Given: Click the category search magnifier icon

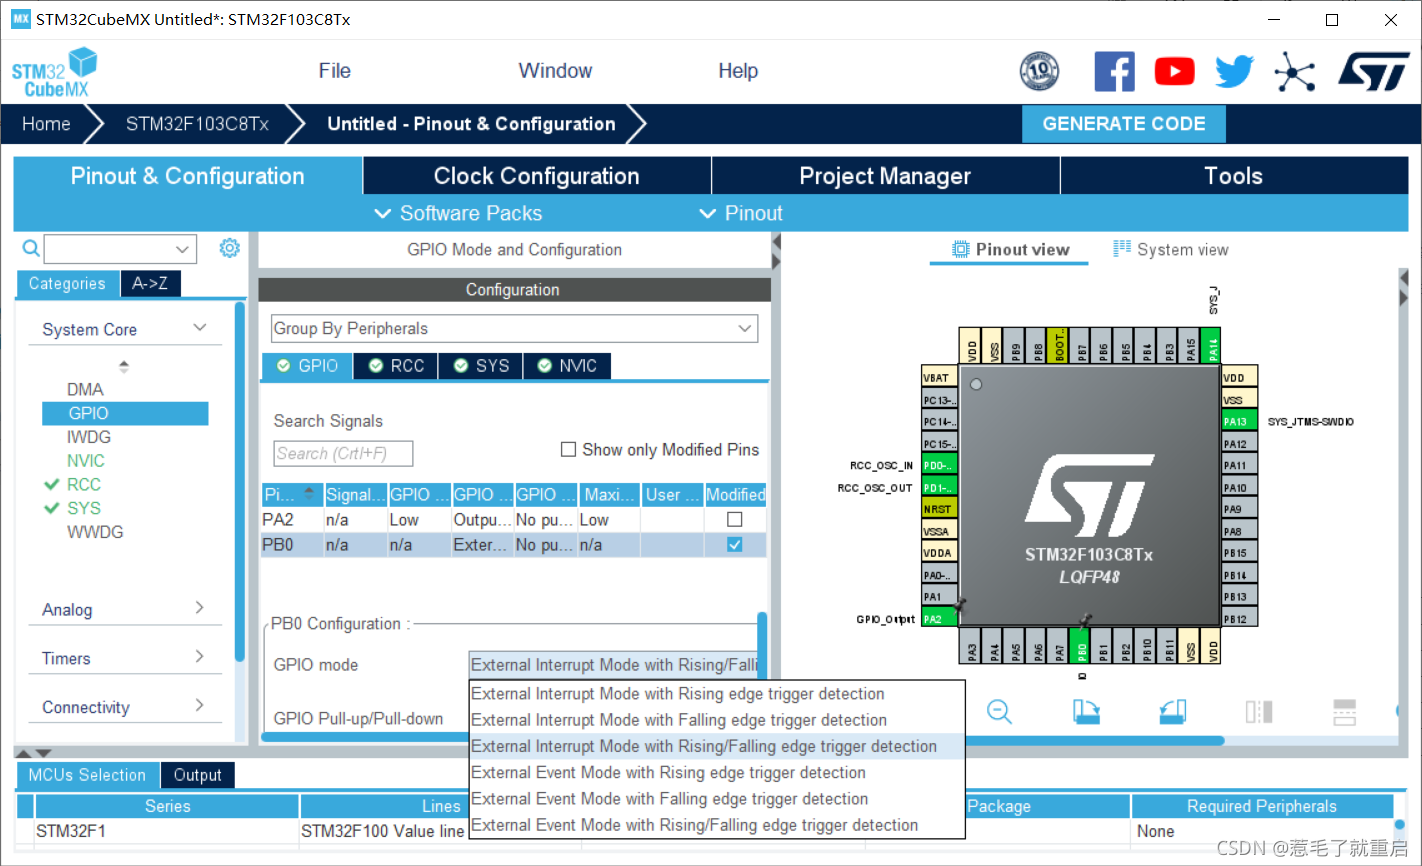Looking at the screenshot, I should [x=31, y=248].
